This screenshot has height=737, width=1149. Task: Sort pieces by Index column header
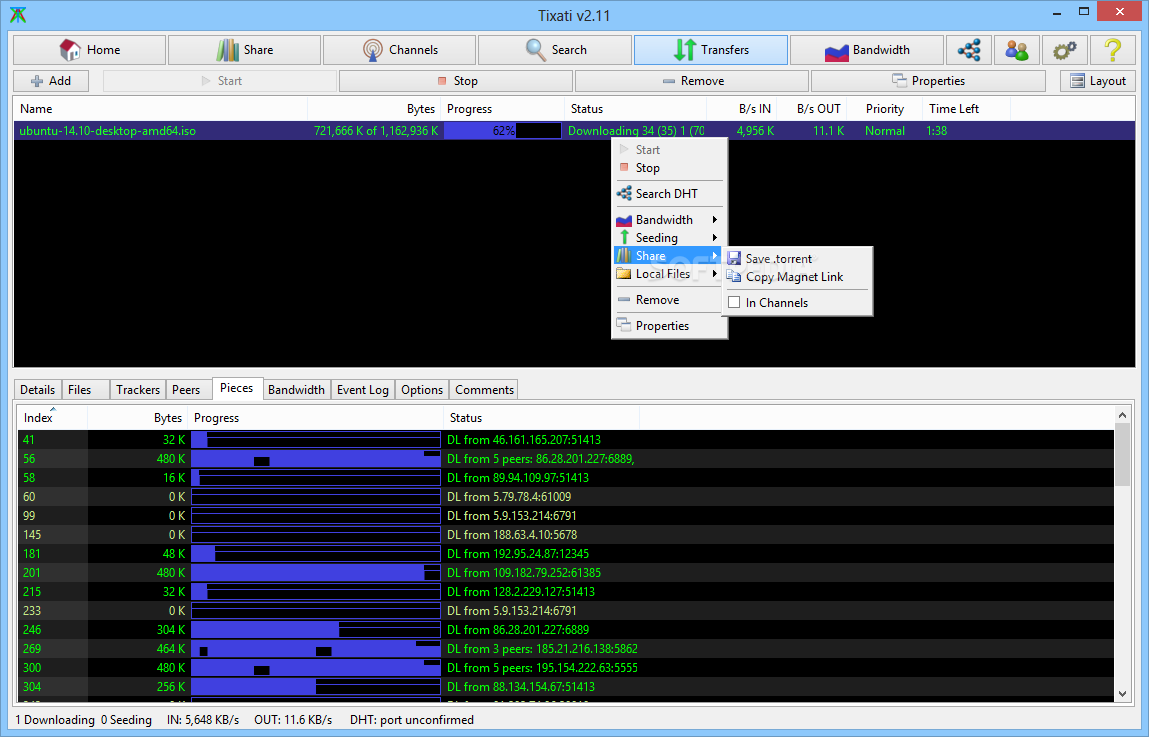click(x=52, y=418)
